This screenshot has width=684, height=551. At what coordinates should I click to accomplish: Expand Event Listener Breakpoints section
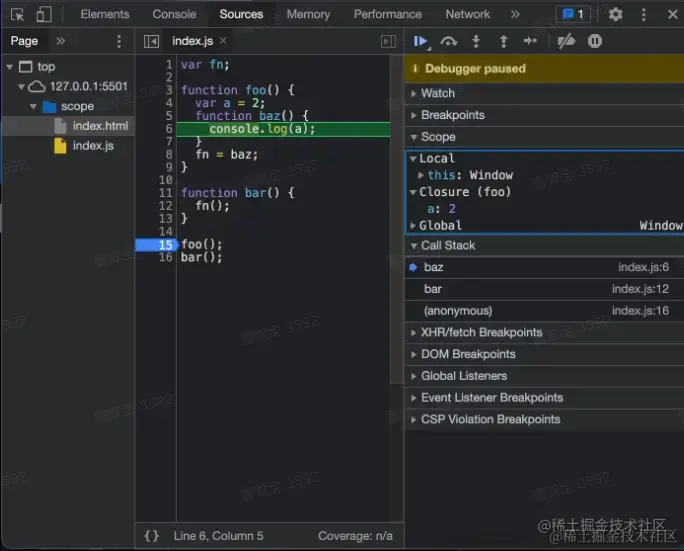tap(544, 398)
